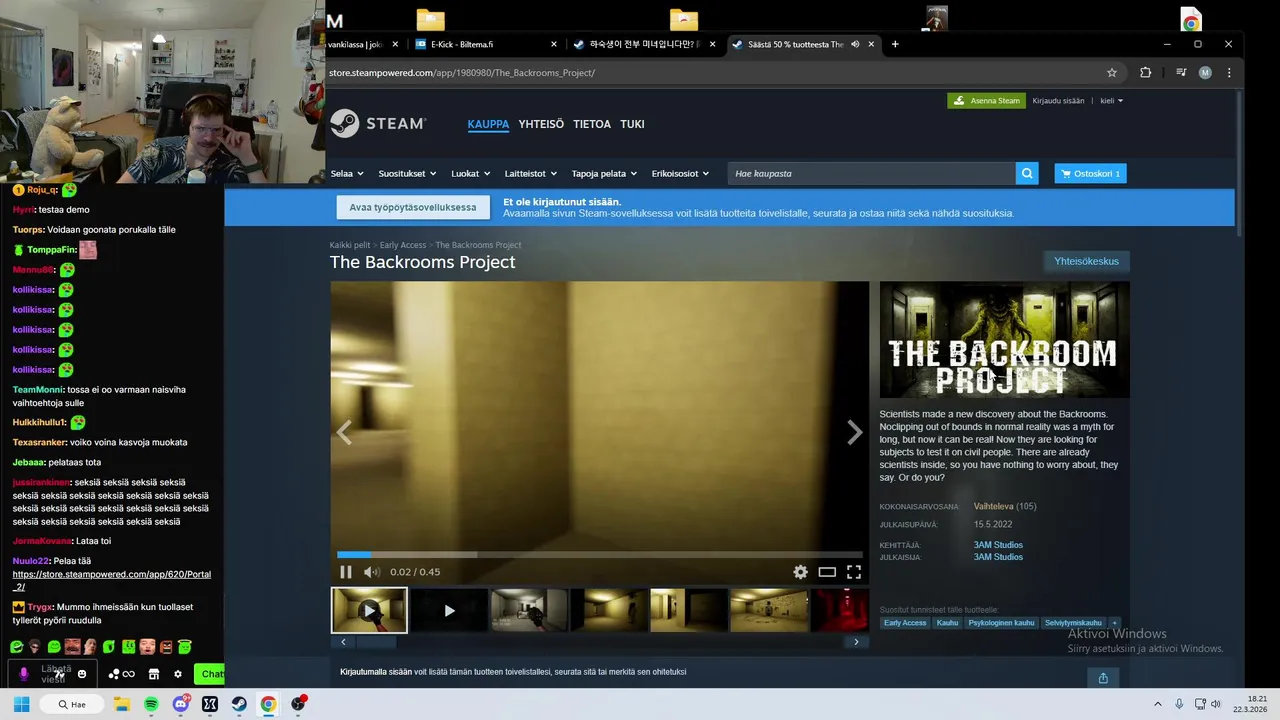Seek along the trailer progress bar
This screenshot has height=720, width=1280.
(x=599, y=554)
